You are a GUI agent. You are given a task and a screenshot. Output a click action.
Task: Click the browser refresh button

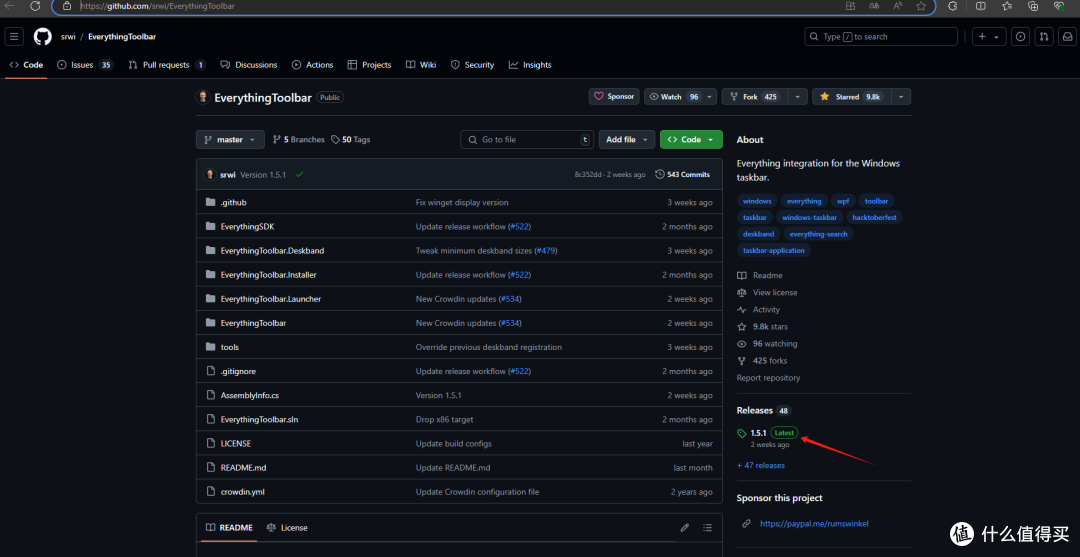point(36,6)
